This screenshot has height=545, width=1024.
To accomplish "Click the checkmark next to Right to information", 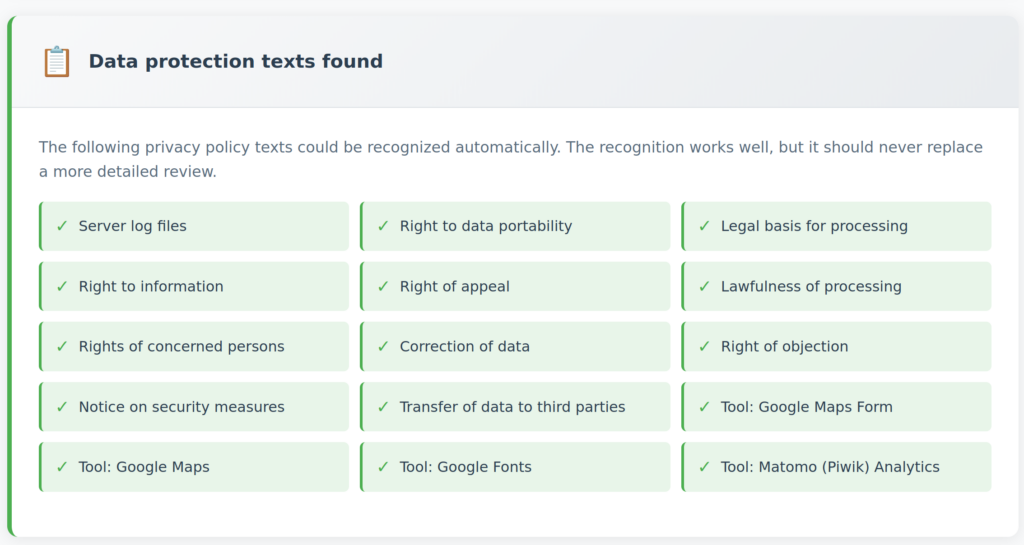I will click(x=62, y=286).
